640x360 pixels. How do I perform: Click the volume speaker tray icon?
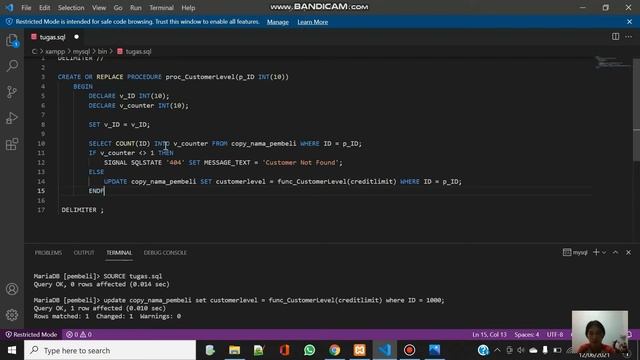pyautogui.click(x=521, y=350)
